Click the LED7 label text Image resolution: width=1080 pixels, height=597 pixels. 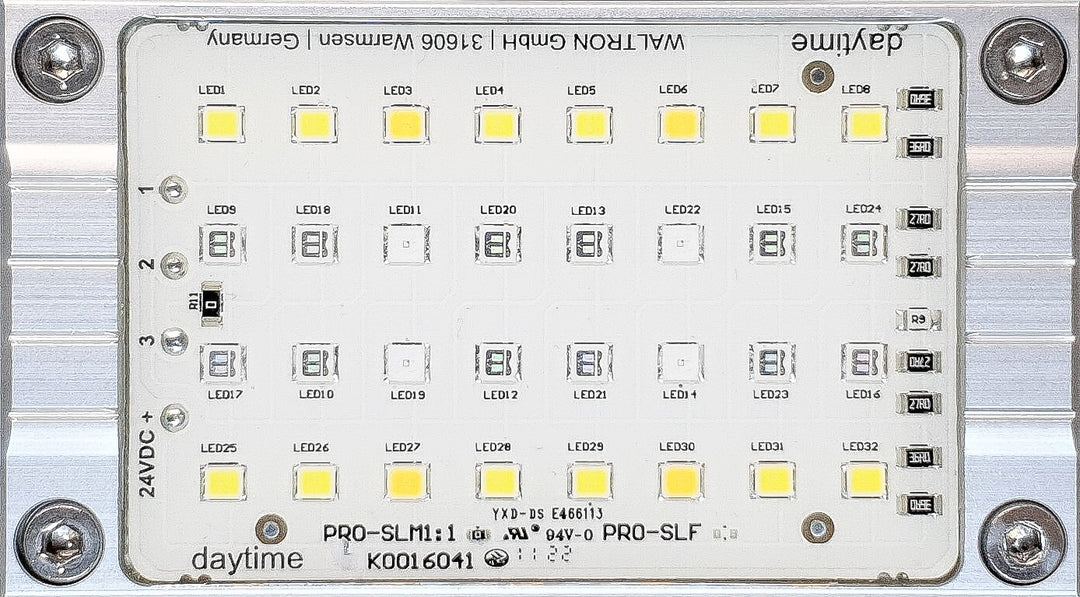tap(765, 89)
